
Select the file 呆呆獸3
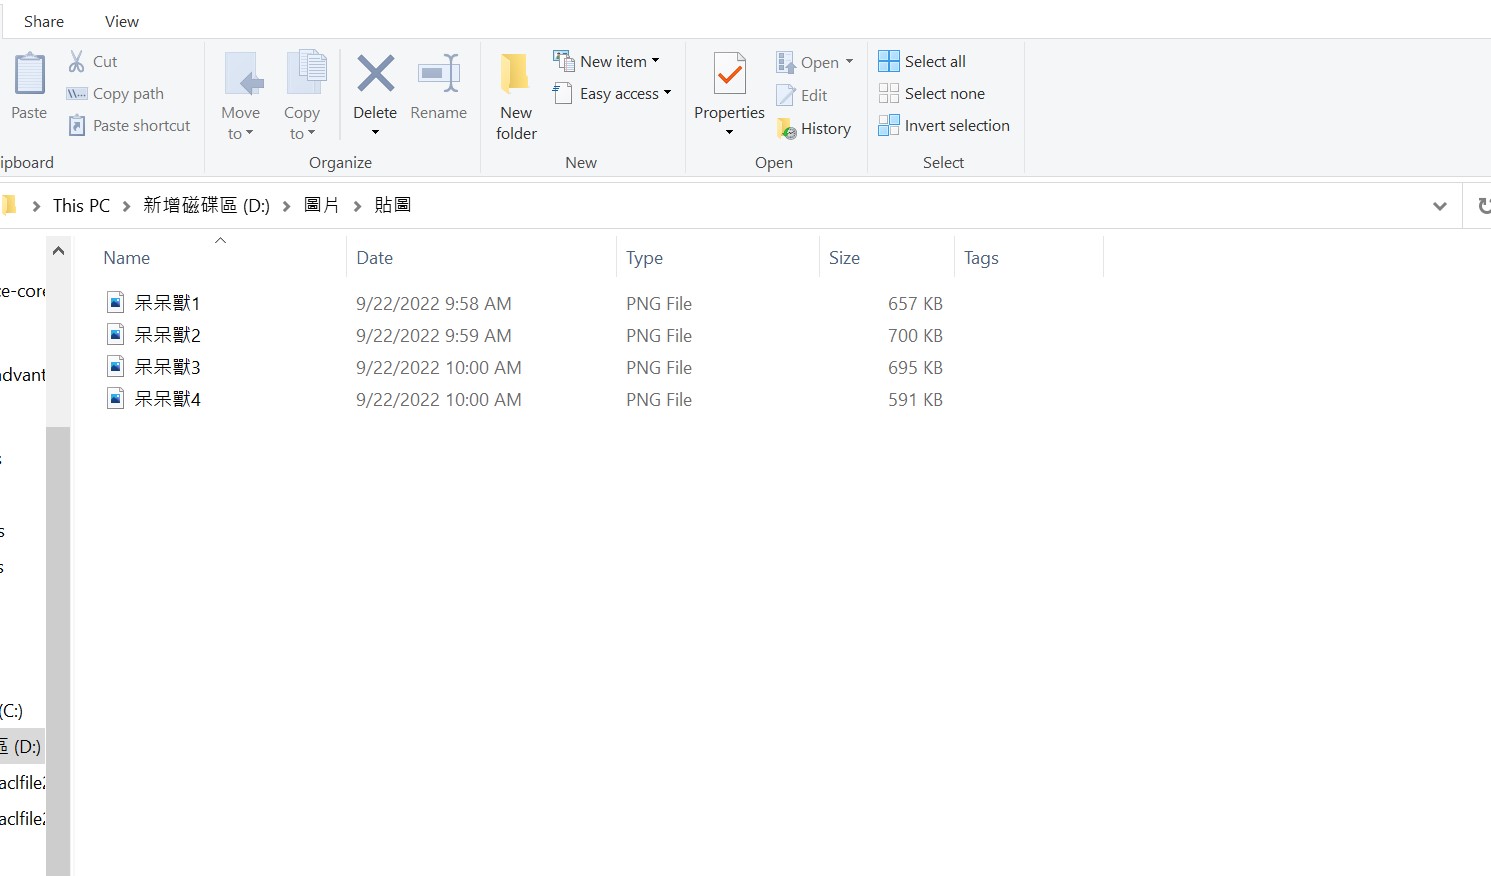point(167,367)
